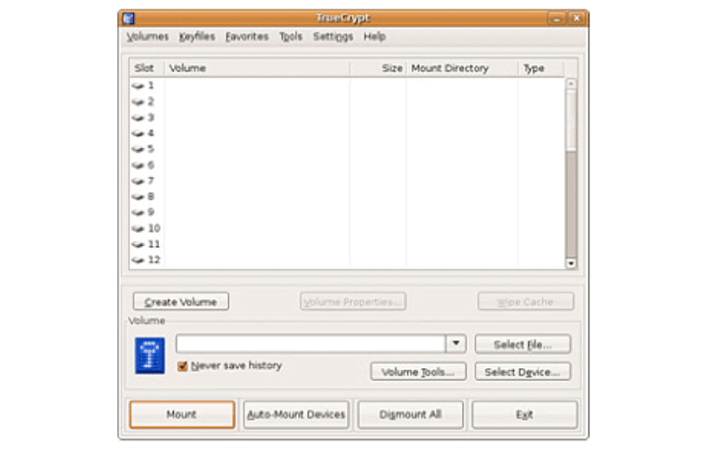Click the Wipe Cache button
Viewport: 720px width, 449px height.
525,302
